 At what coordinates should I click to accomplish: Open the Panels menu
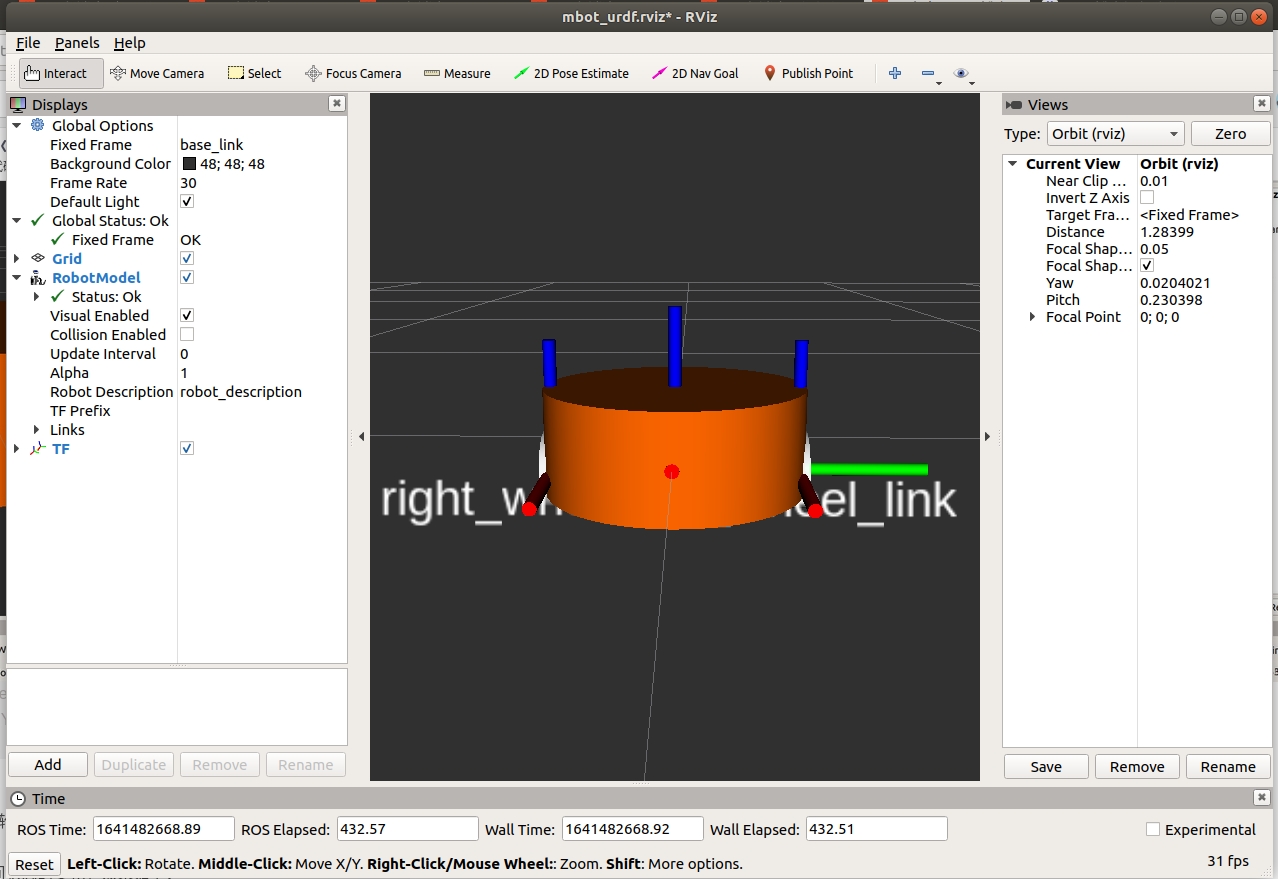tap(77, 43)
